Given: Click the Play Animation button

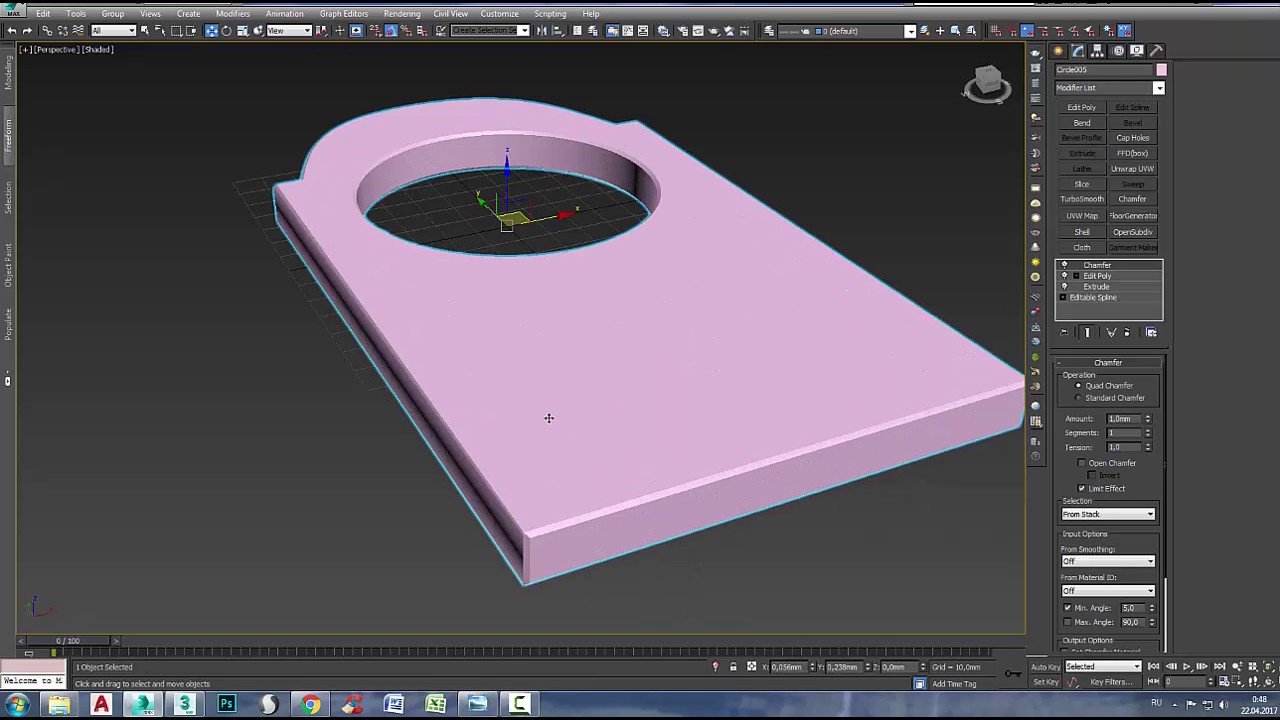Looking at the screenshot, I should (1187, 667).
